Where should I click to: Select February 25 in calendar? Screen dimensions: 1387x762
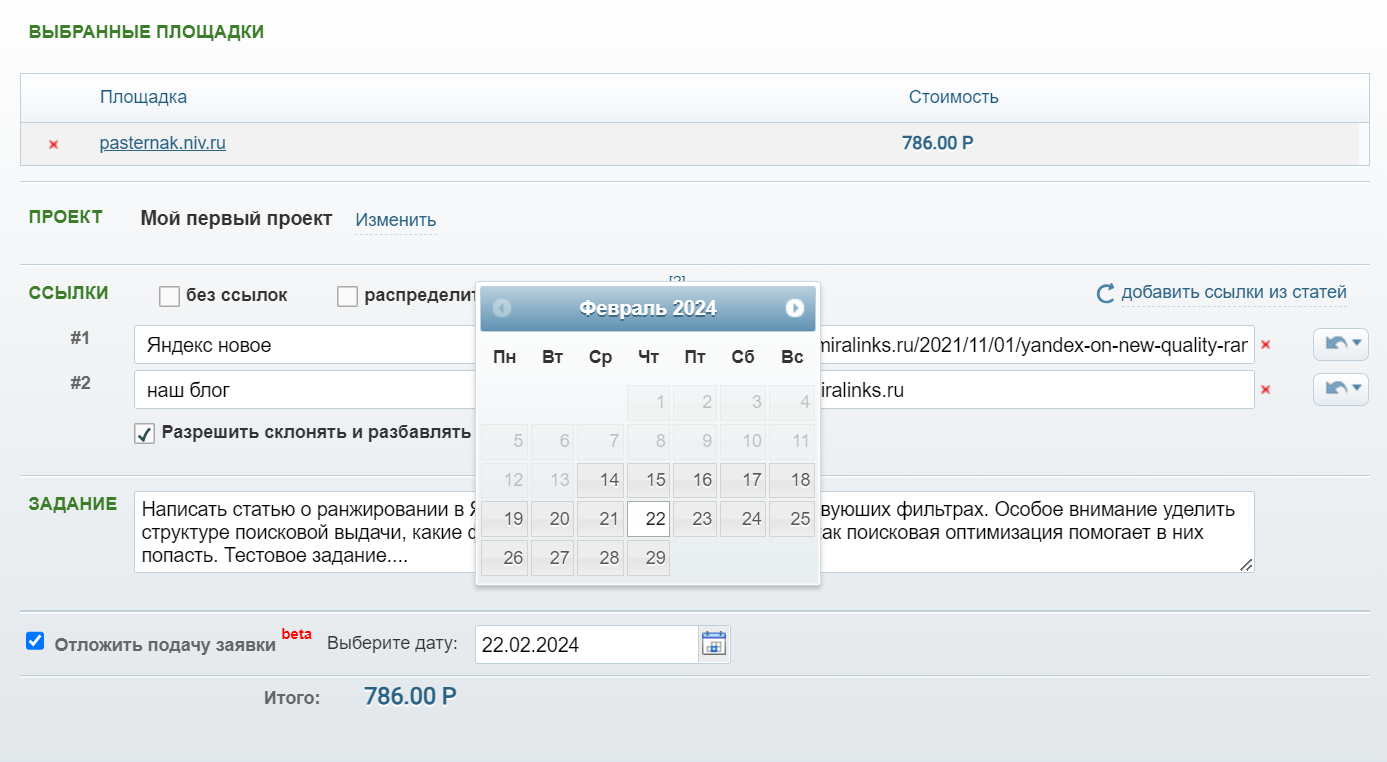point(791,519)
